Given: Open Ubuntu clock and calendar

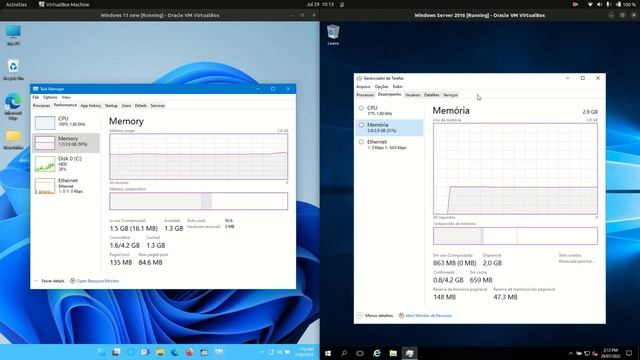Looking at the screenshot, I should point(320,4).
